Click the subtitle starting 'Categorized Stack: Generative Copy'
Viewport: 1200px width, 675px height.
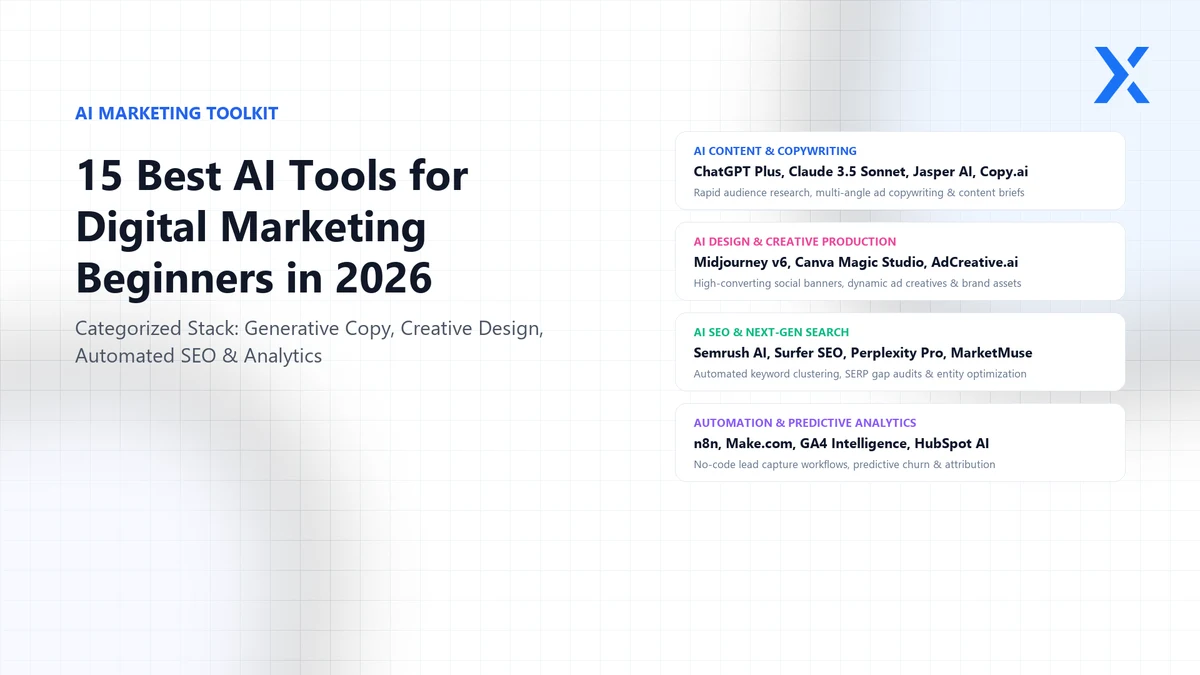pos(309,342)
